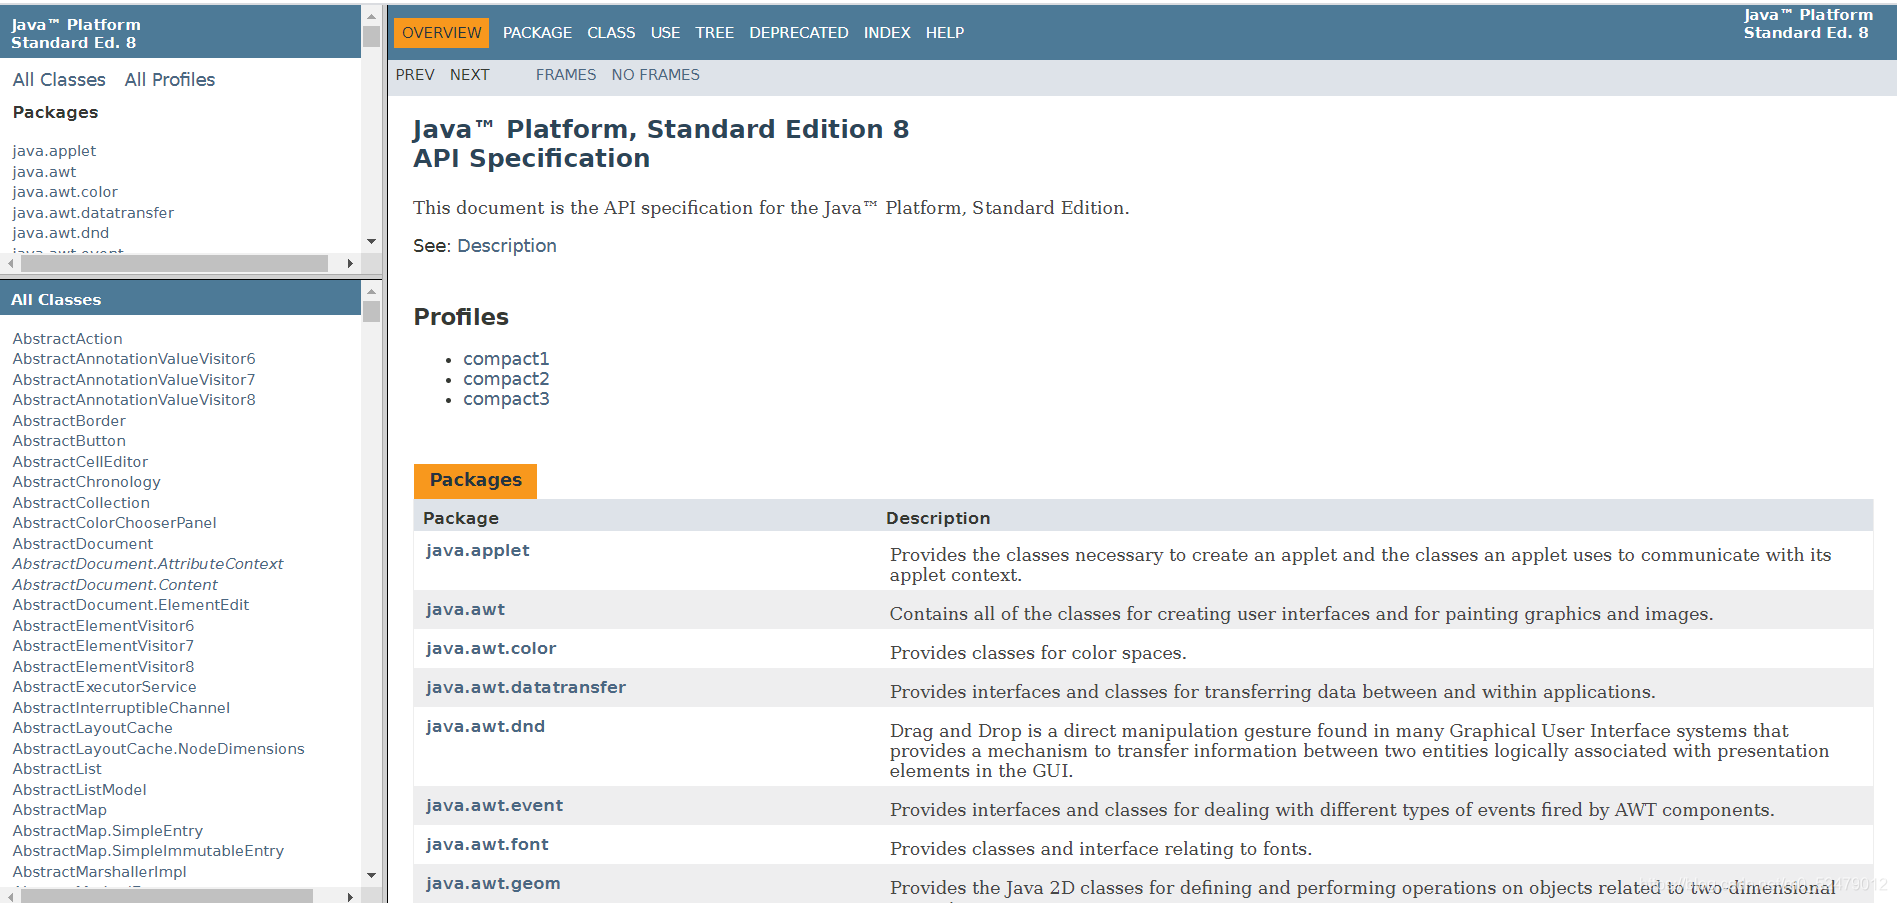
Task: Open the DEPRECATED navigation link
Action: pyautogui.click(x=798, y=33)
